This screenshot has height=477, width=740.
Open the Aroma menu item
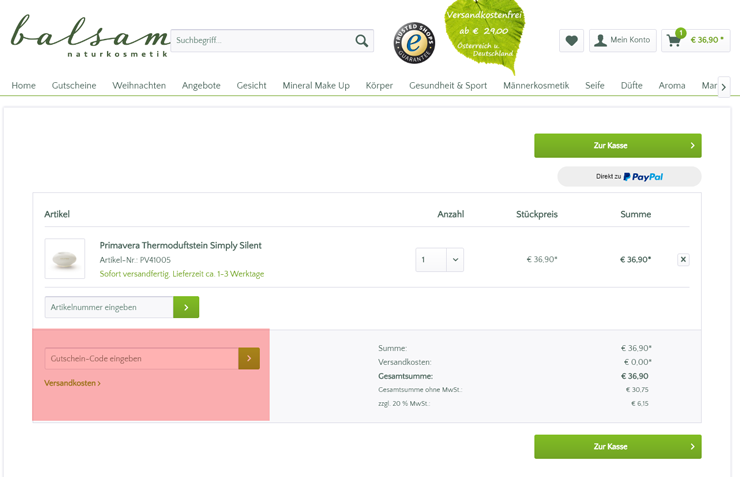[x=672, y=85]
